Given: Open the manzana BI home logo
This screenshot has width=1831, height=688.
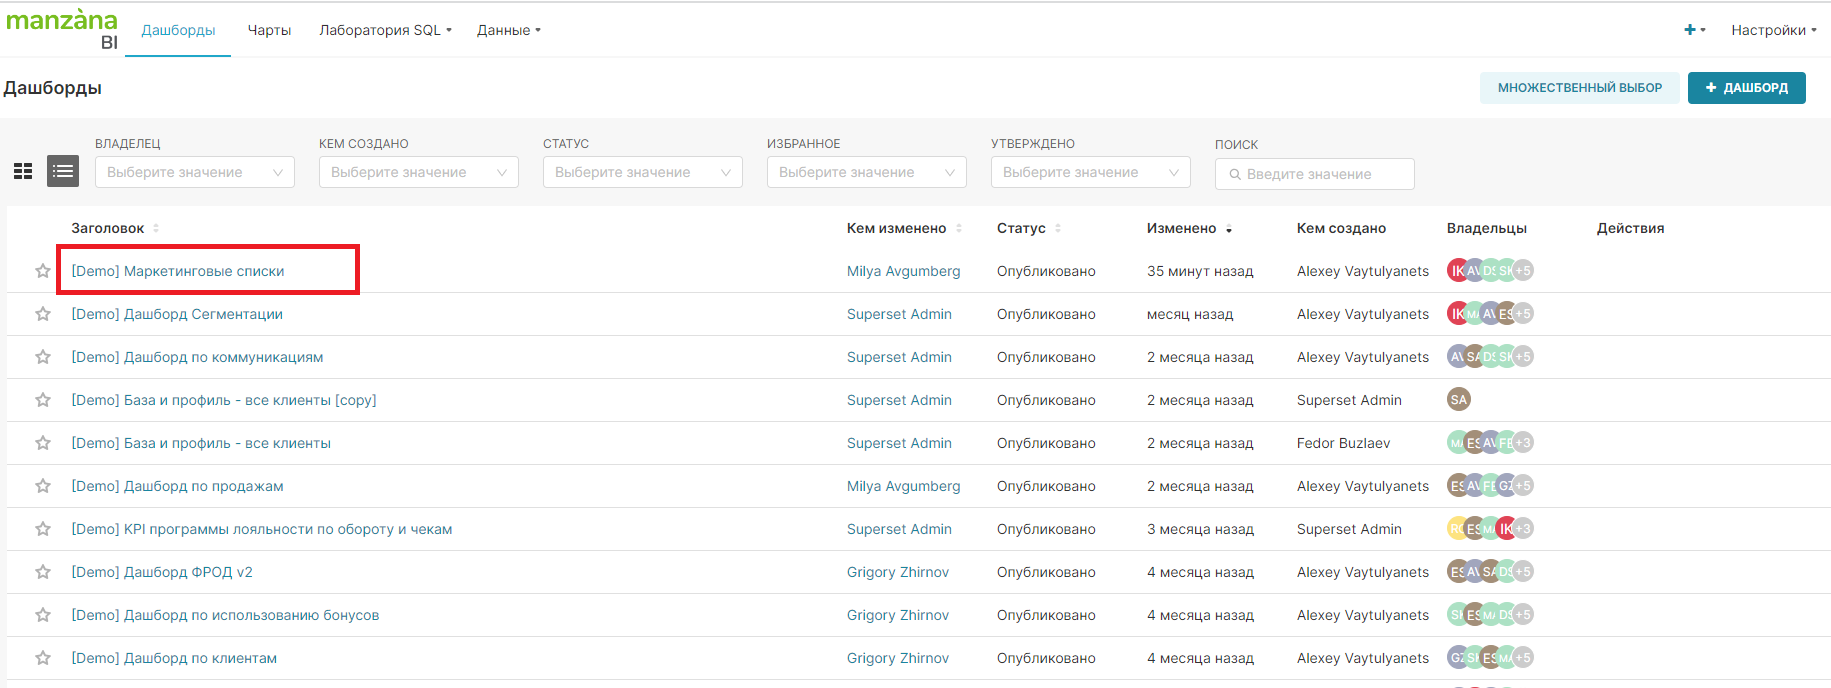Looking at the screenshot, I should 62,29.
